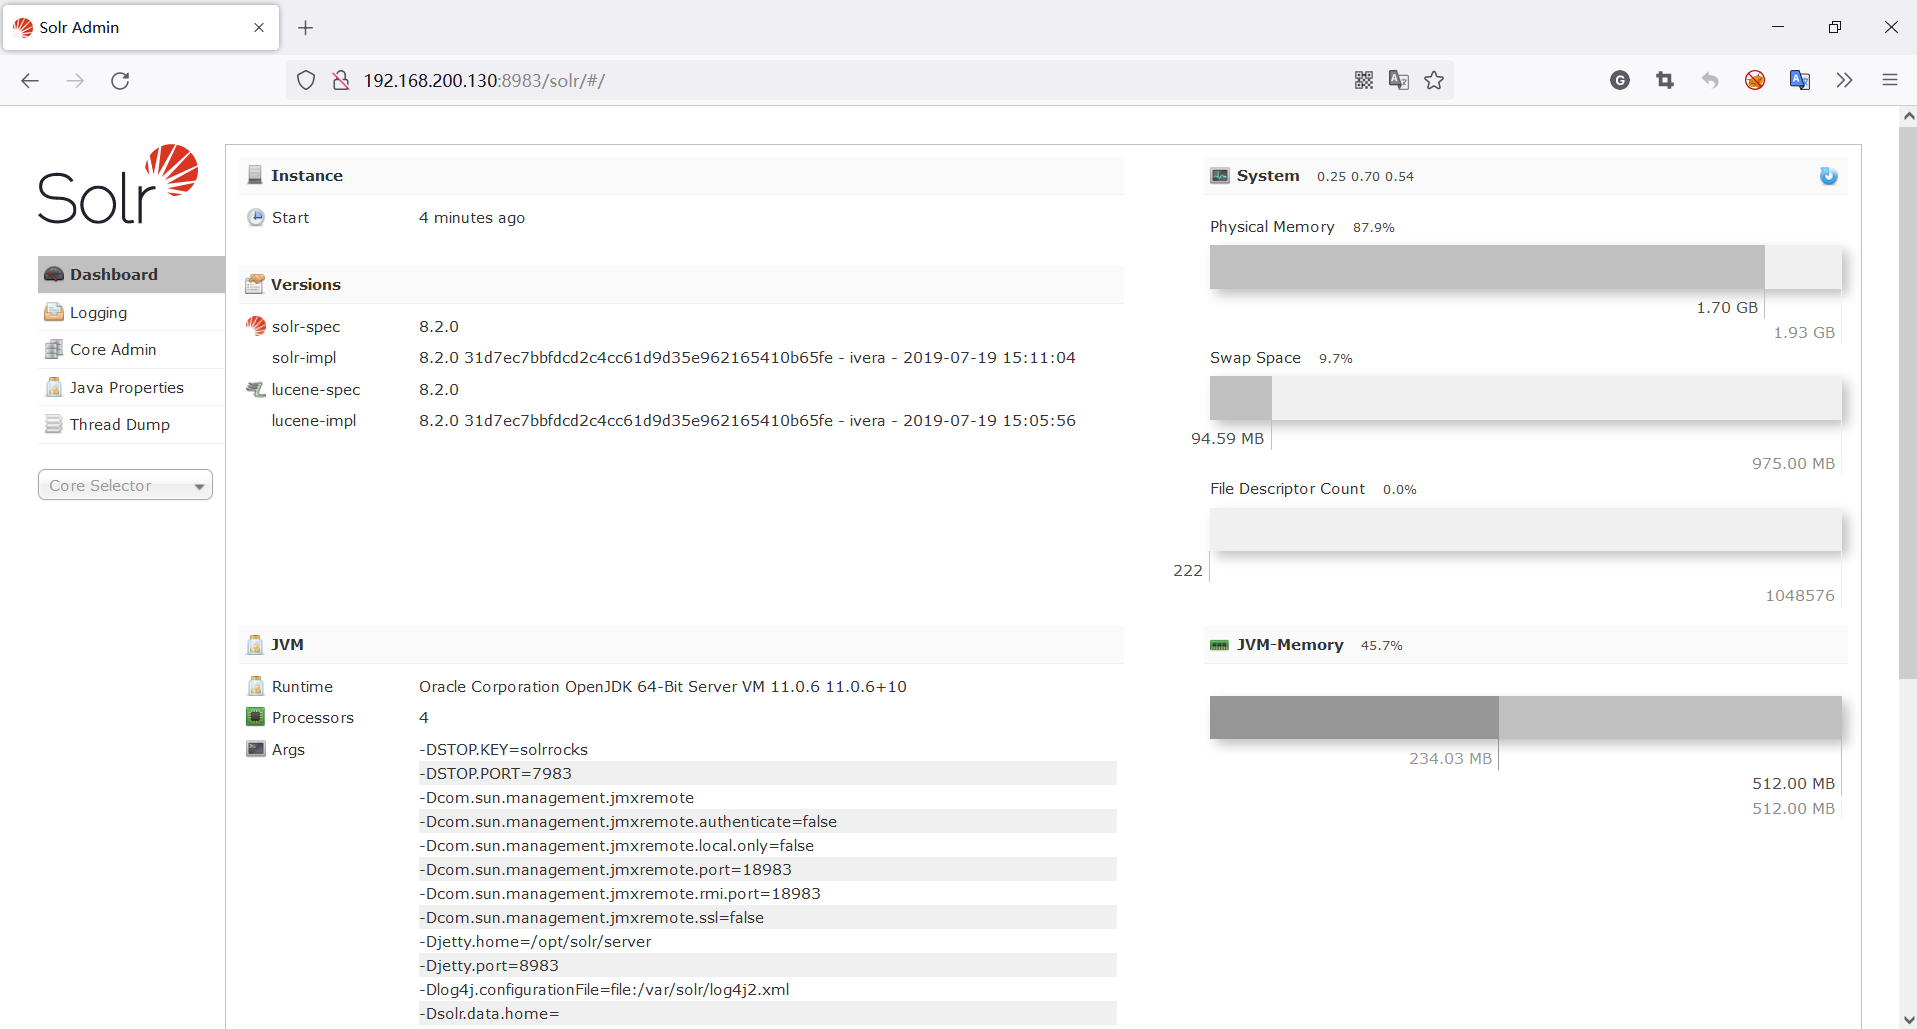Click the address bar URL
The width and height of the screenshot is (1917, 1029).
click(484, 80)
